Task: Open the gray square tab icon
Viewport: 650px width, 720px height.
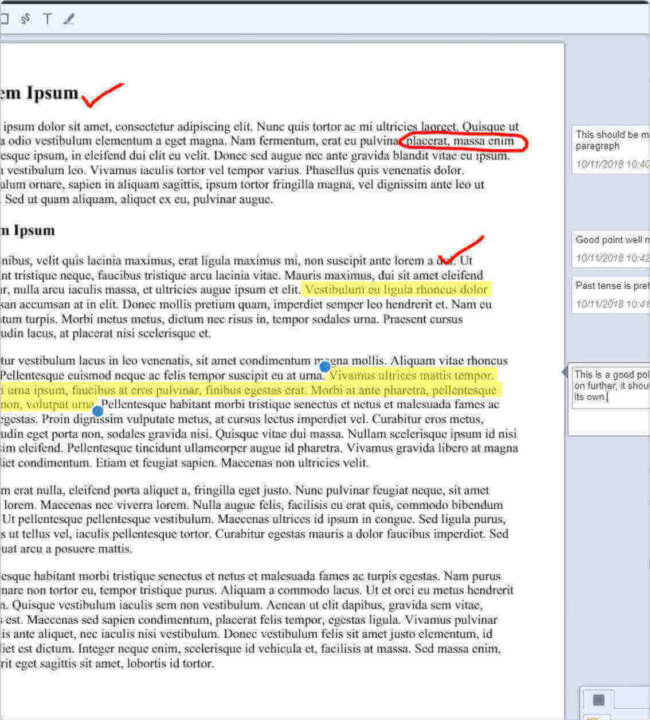Action: coord(598,700)
